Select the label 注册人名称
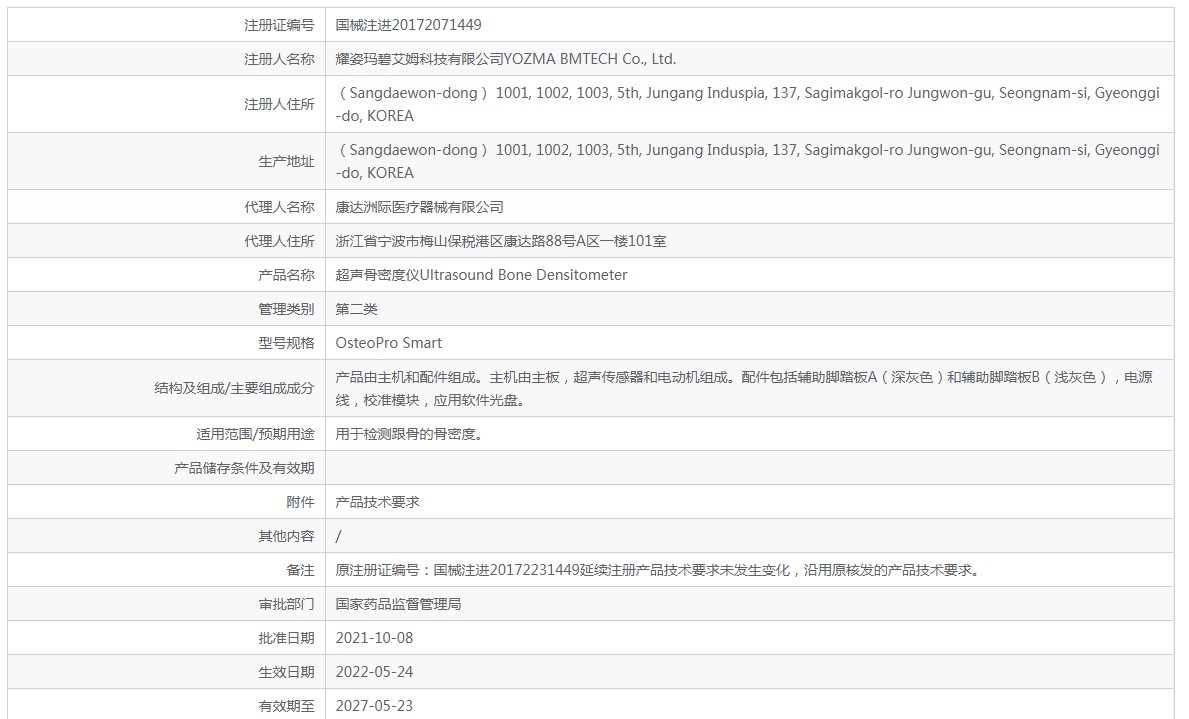The image size is (1189, 719). click(279, 59)
